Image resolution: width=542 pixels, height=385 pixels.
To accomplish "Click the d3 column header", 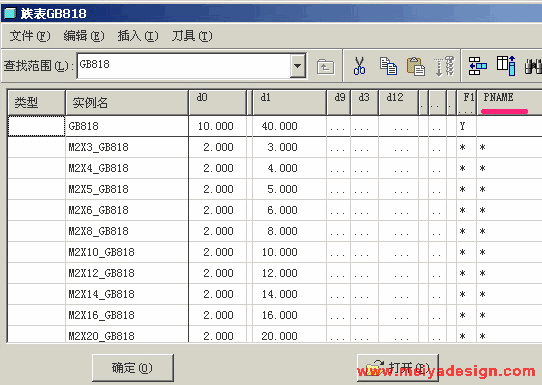I will click(364, 103).
